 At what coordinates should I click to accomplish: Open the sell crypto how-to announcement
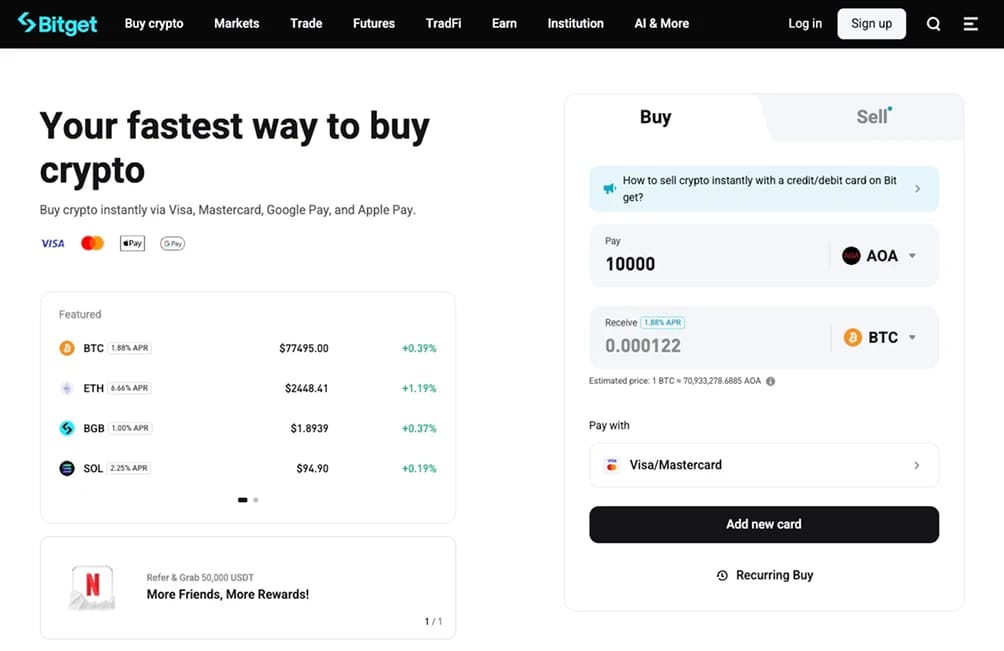point(764,189)
